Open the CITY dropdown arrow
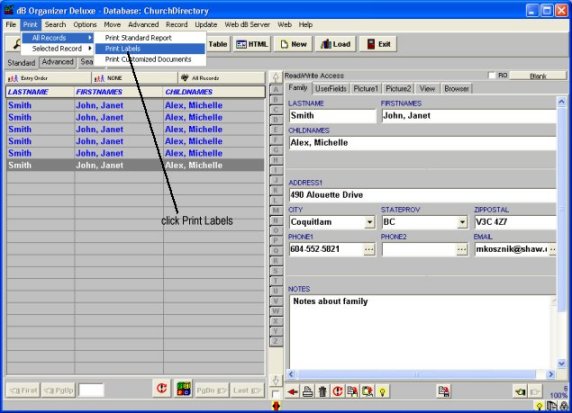The height and width of the screenshot is (413, 572). click(370, 222)
